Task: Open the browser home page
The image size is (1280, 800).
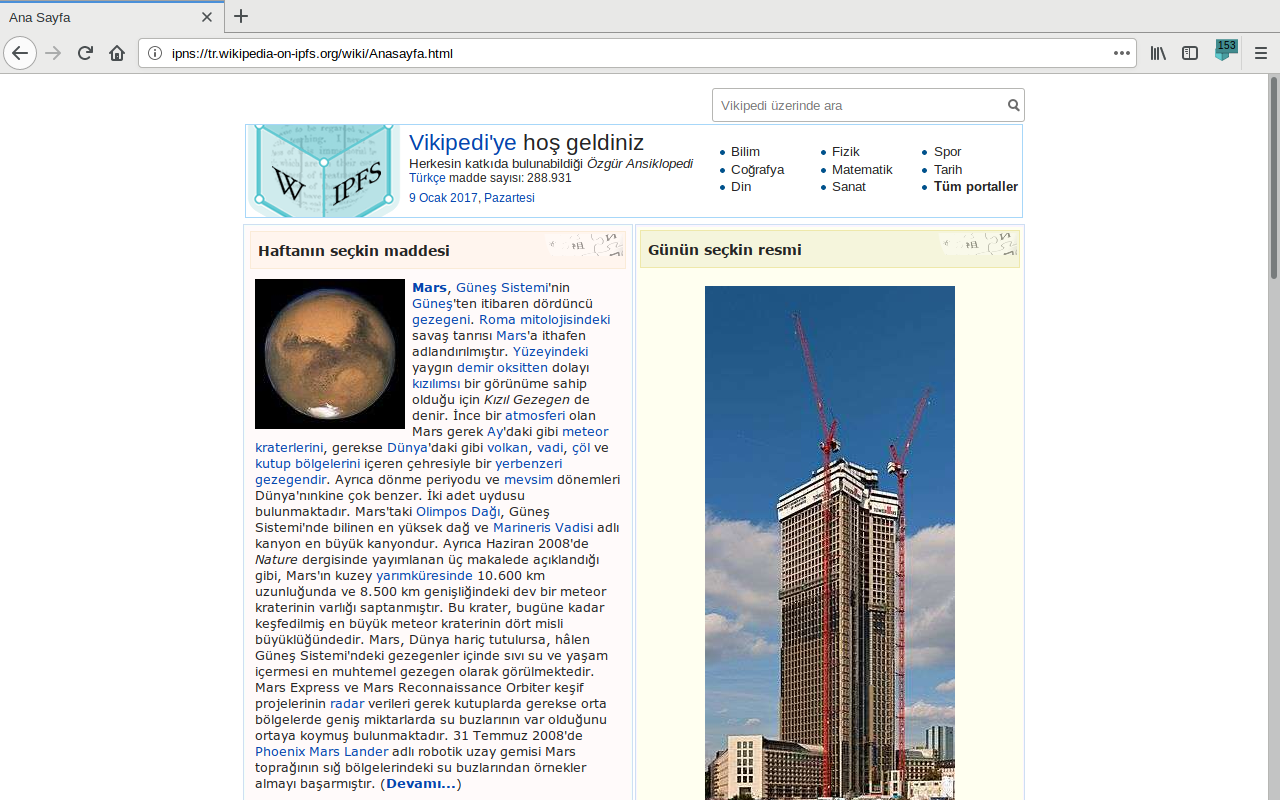Action: [x=117, y=53]
